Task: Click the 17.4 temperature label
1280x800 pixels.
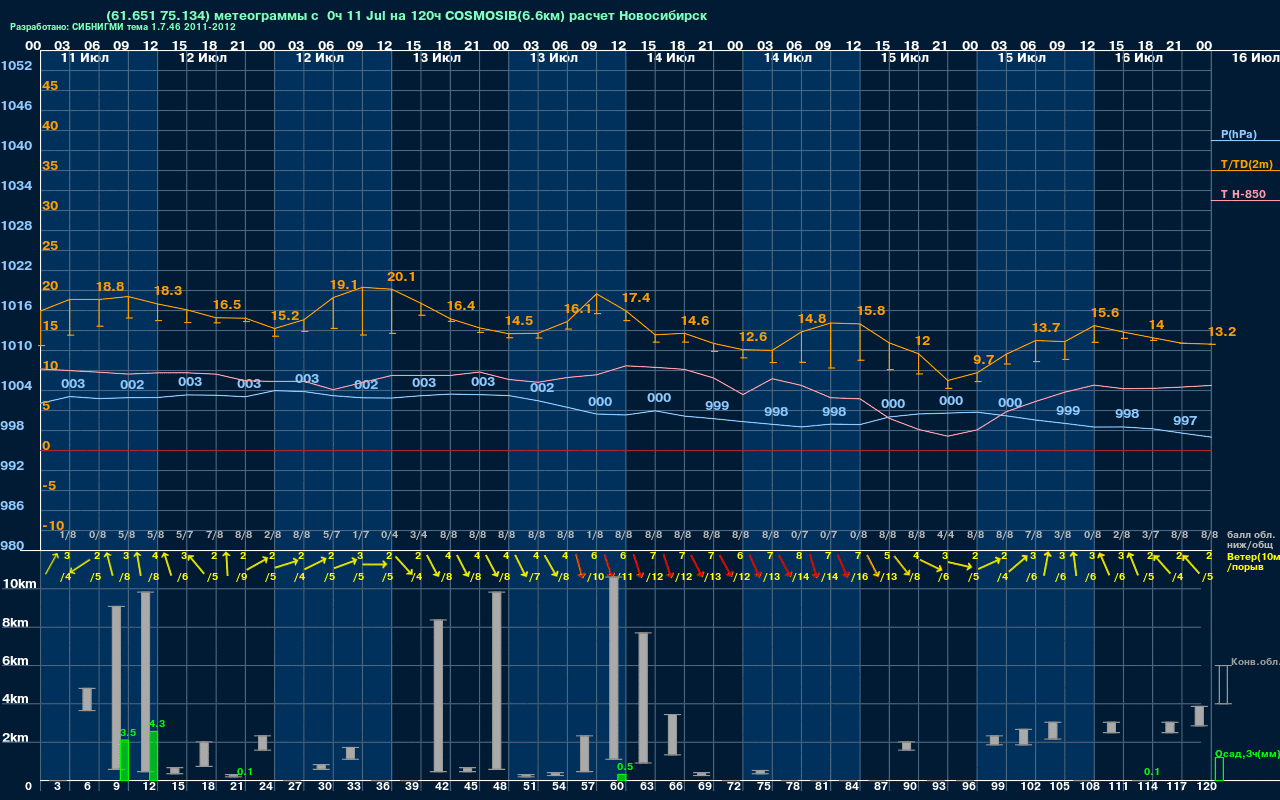Action: point(636,298)
